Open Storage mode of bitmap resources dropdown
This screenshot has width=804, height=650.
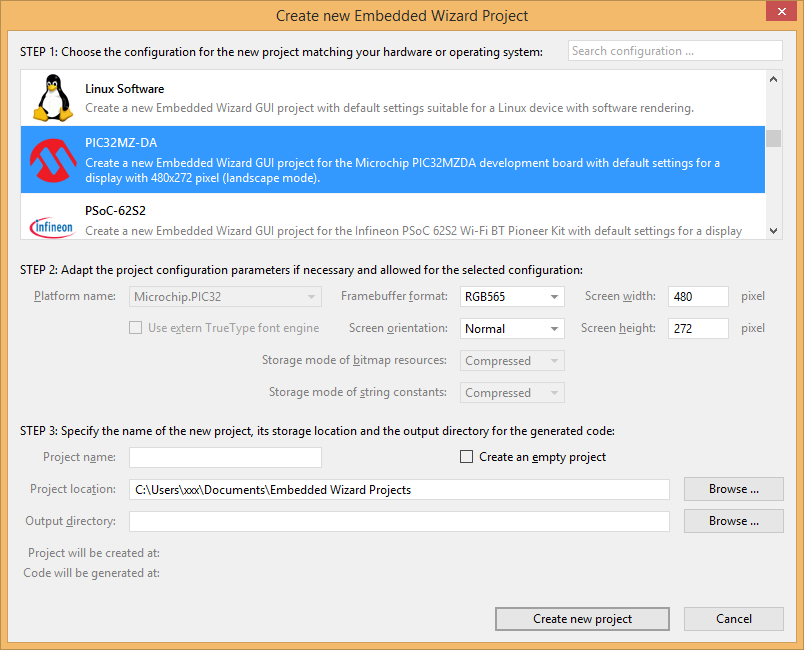pos(512,361)
